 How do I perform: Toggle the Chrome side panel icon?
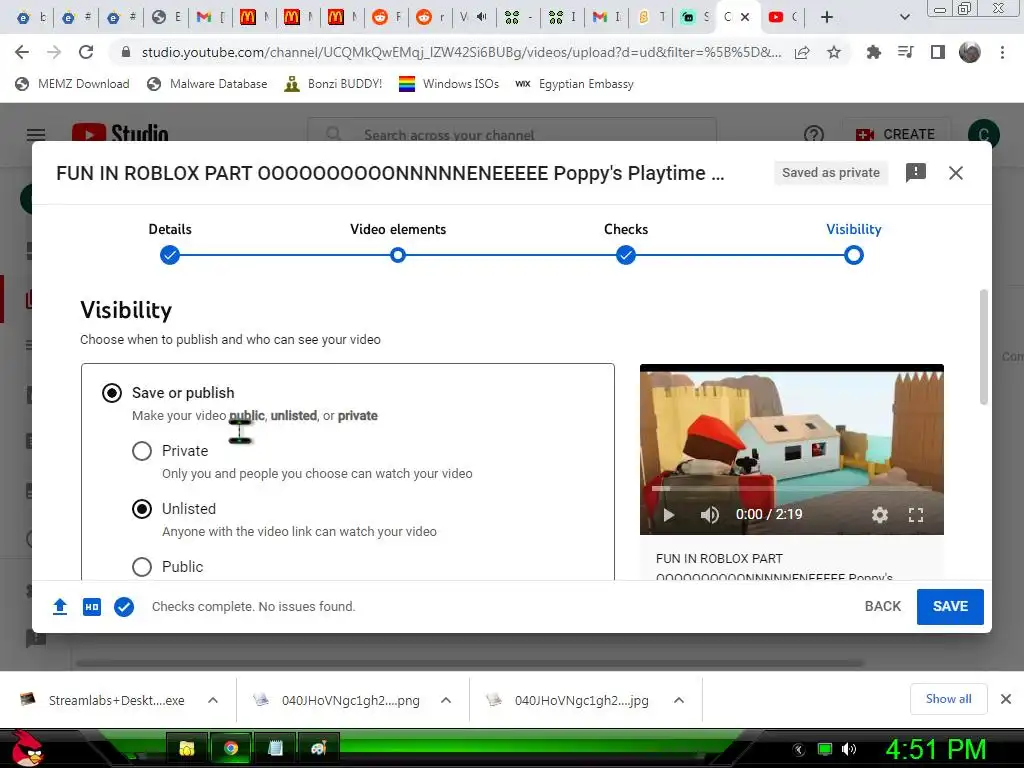938,52
